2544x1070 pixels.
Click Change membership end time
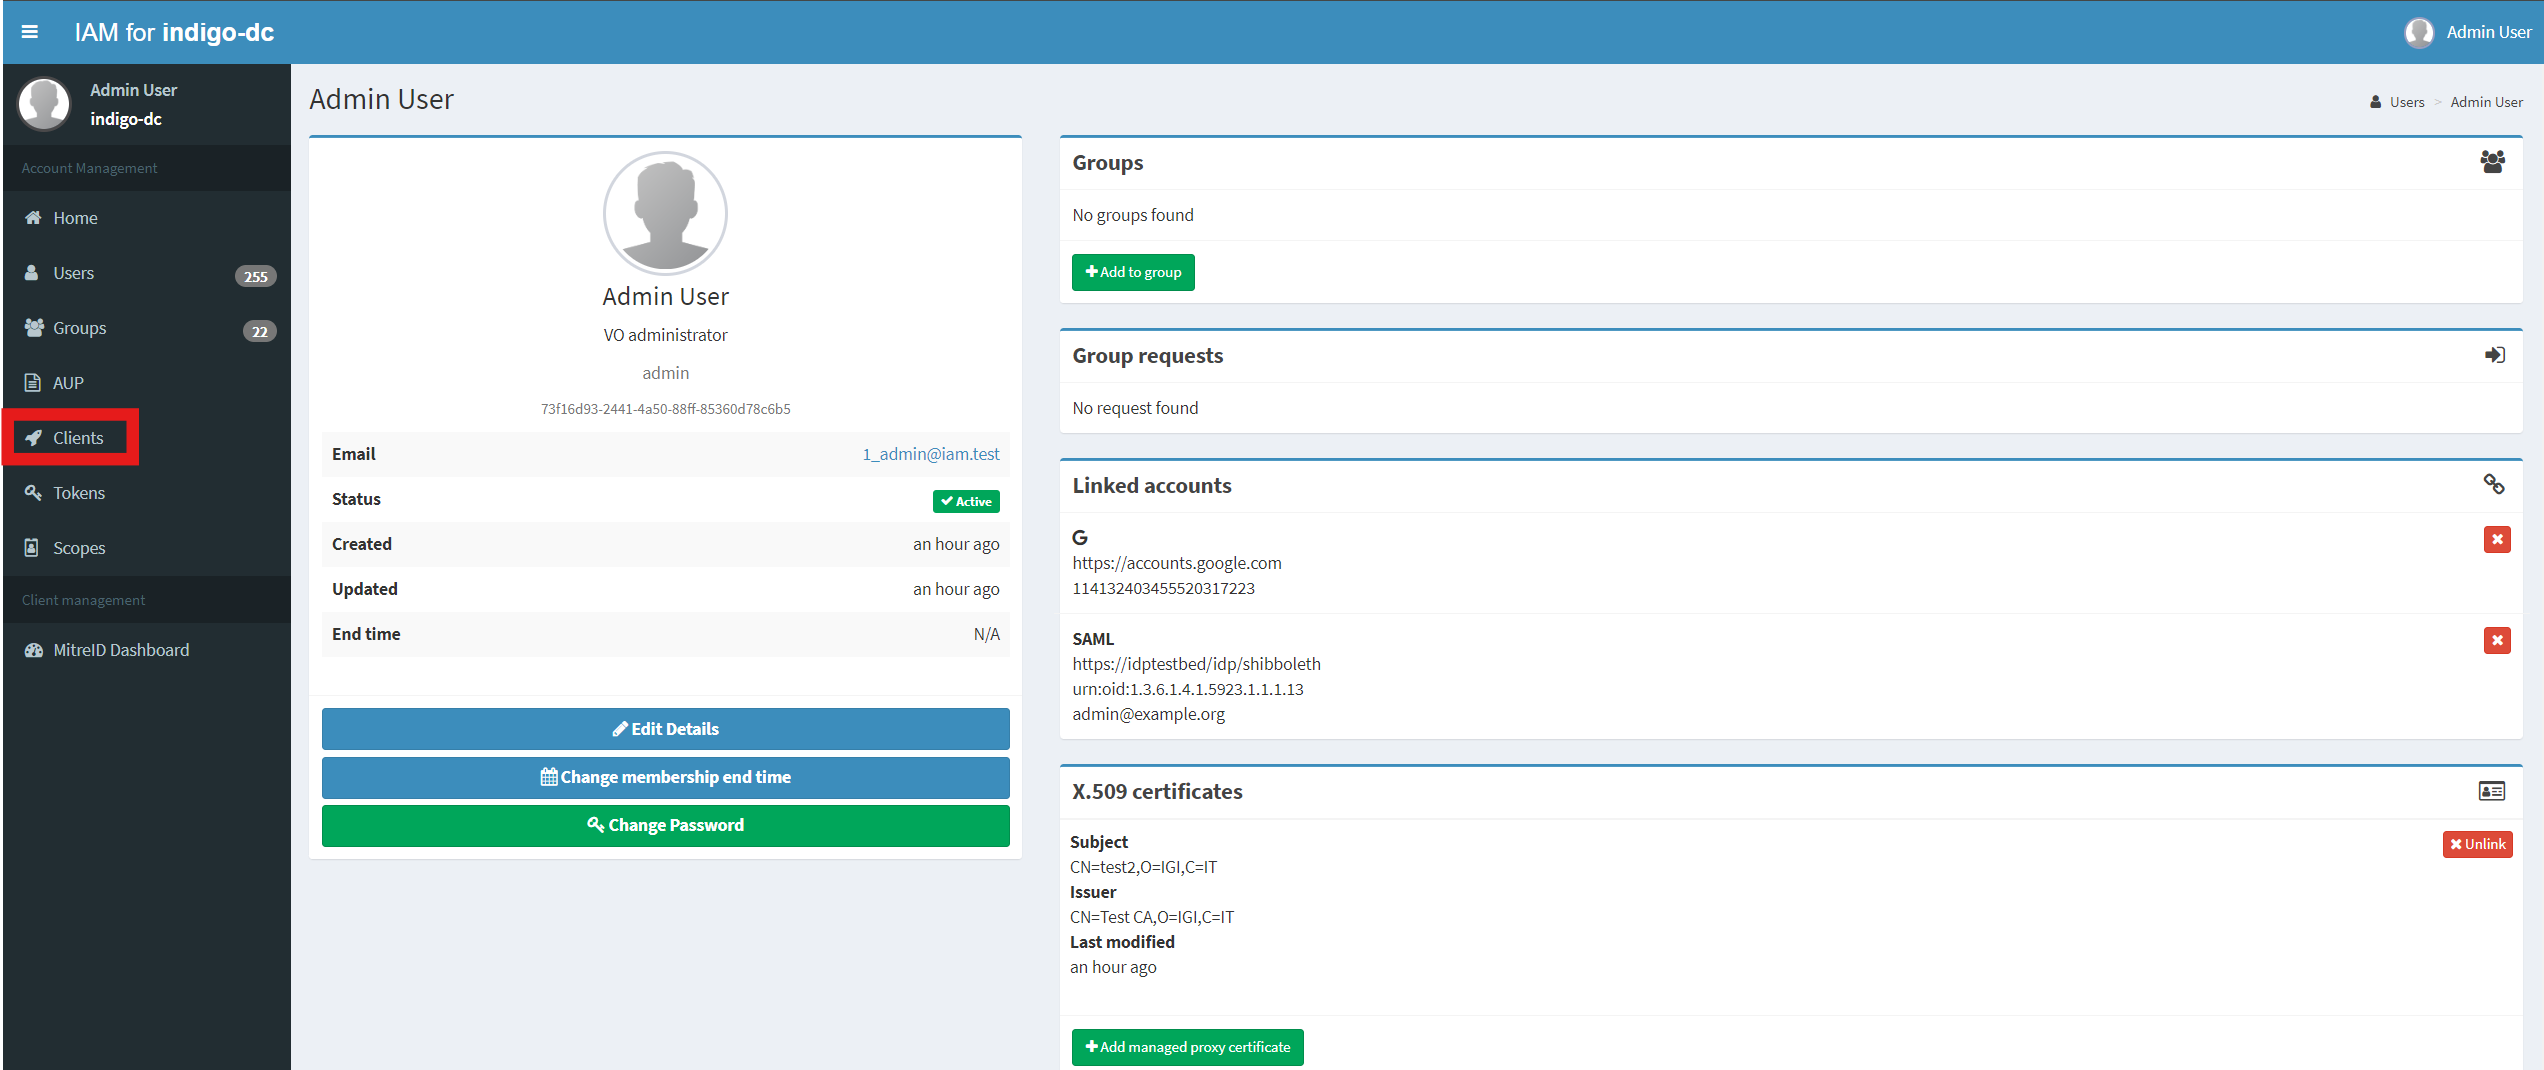point(665,777)
